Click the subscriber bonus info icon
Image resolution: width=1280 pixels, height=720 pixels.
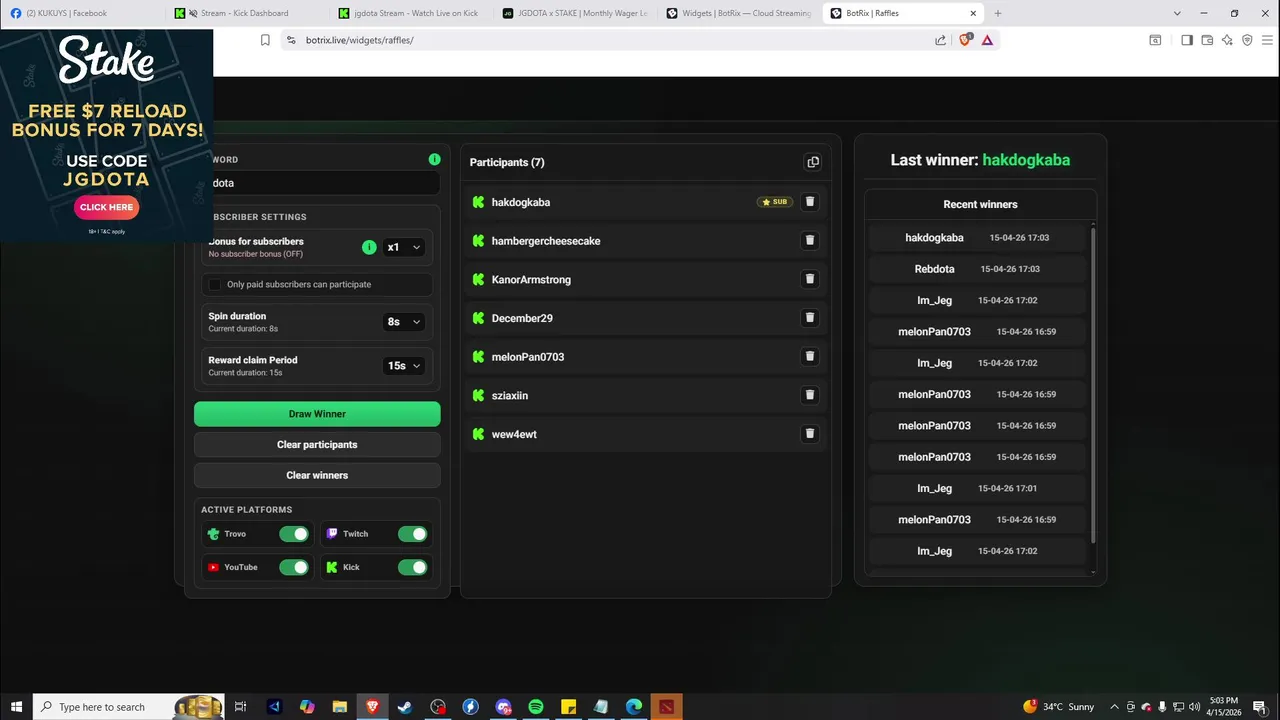(369, 247)
